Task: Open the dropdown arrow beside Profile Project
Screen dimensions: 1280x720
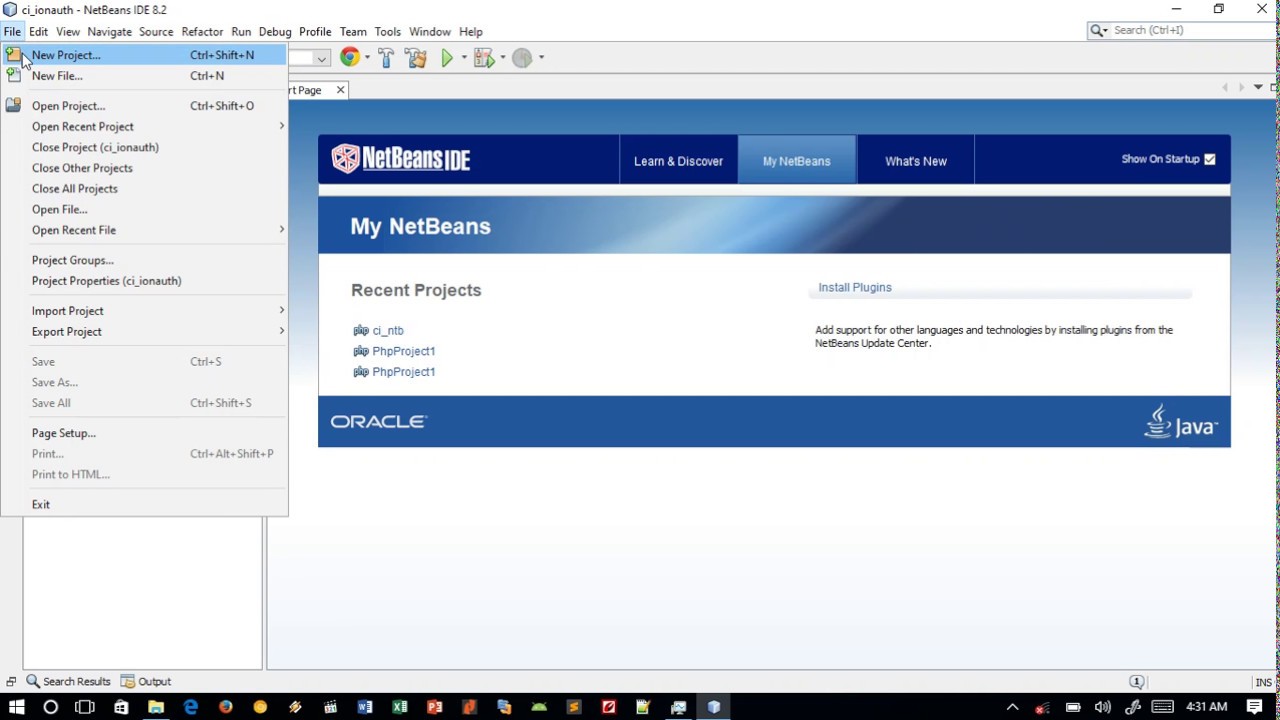Action: pos(541,58)
